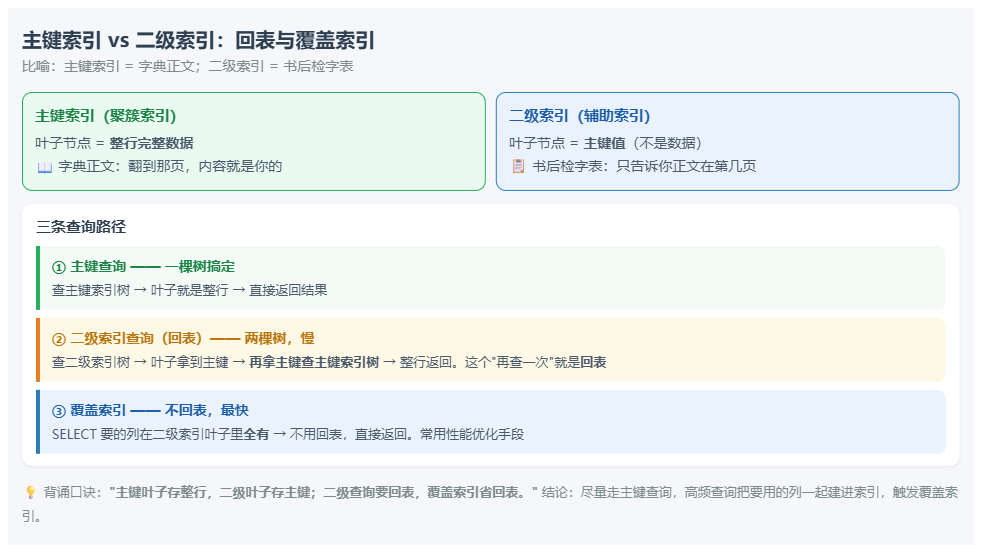
Task: Click the heading '② 二级索引查询（回表）—— 两棵树，慢'
Action: [183, 339]
